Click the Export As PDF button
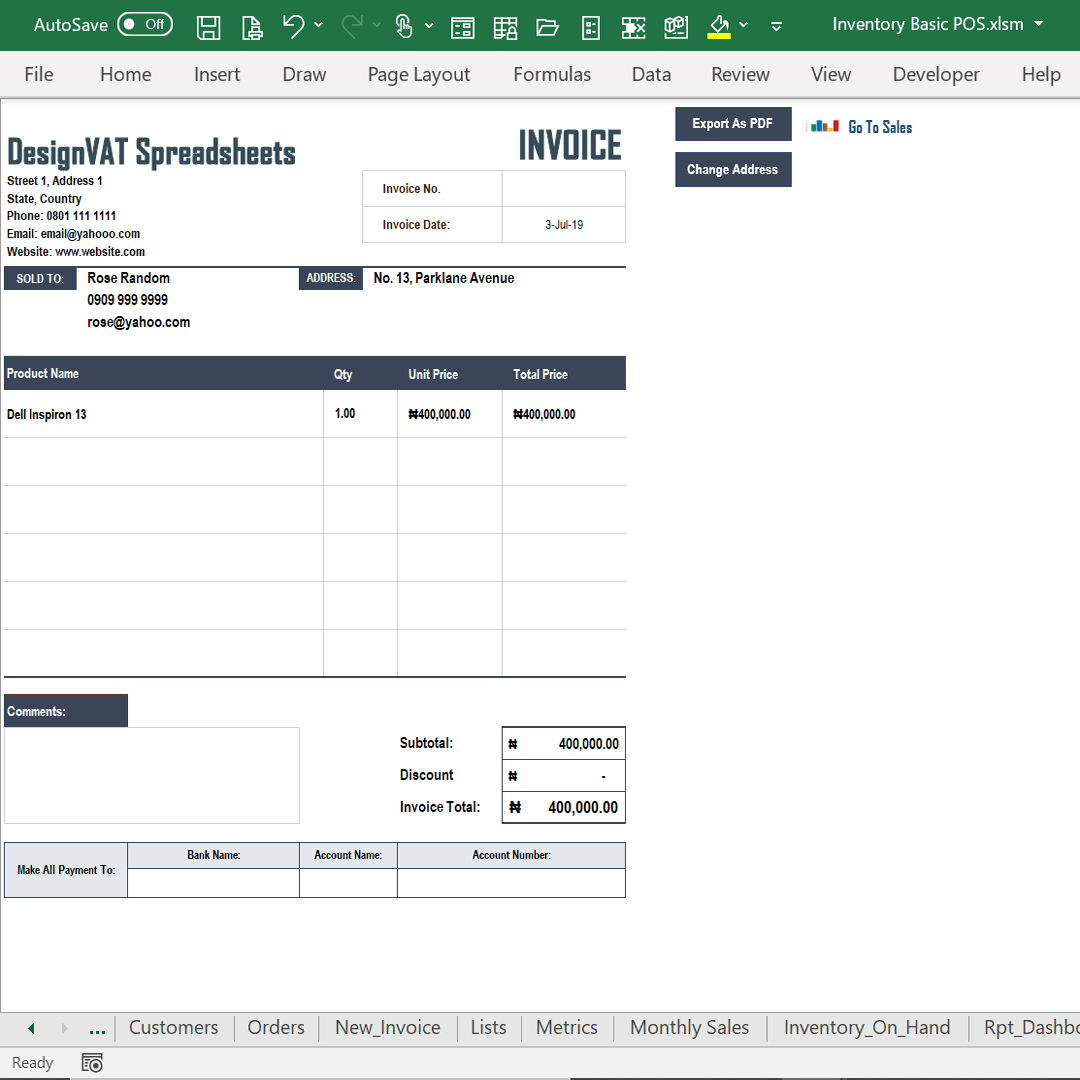Screen dimensions: 1080x1080 [733, 123]
